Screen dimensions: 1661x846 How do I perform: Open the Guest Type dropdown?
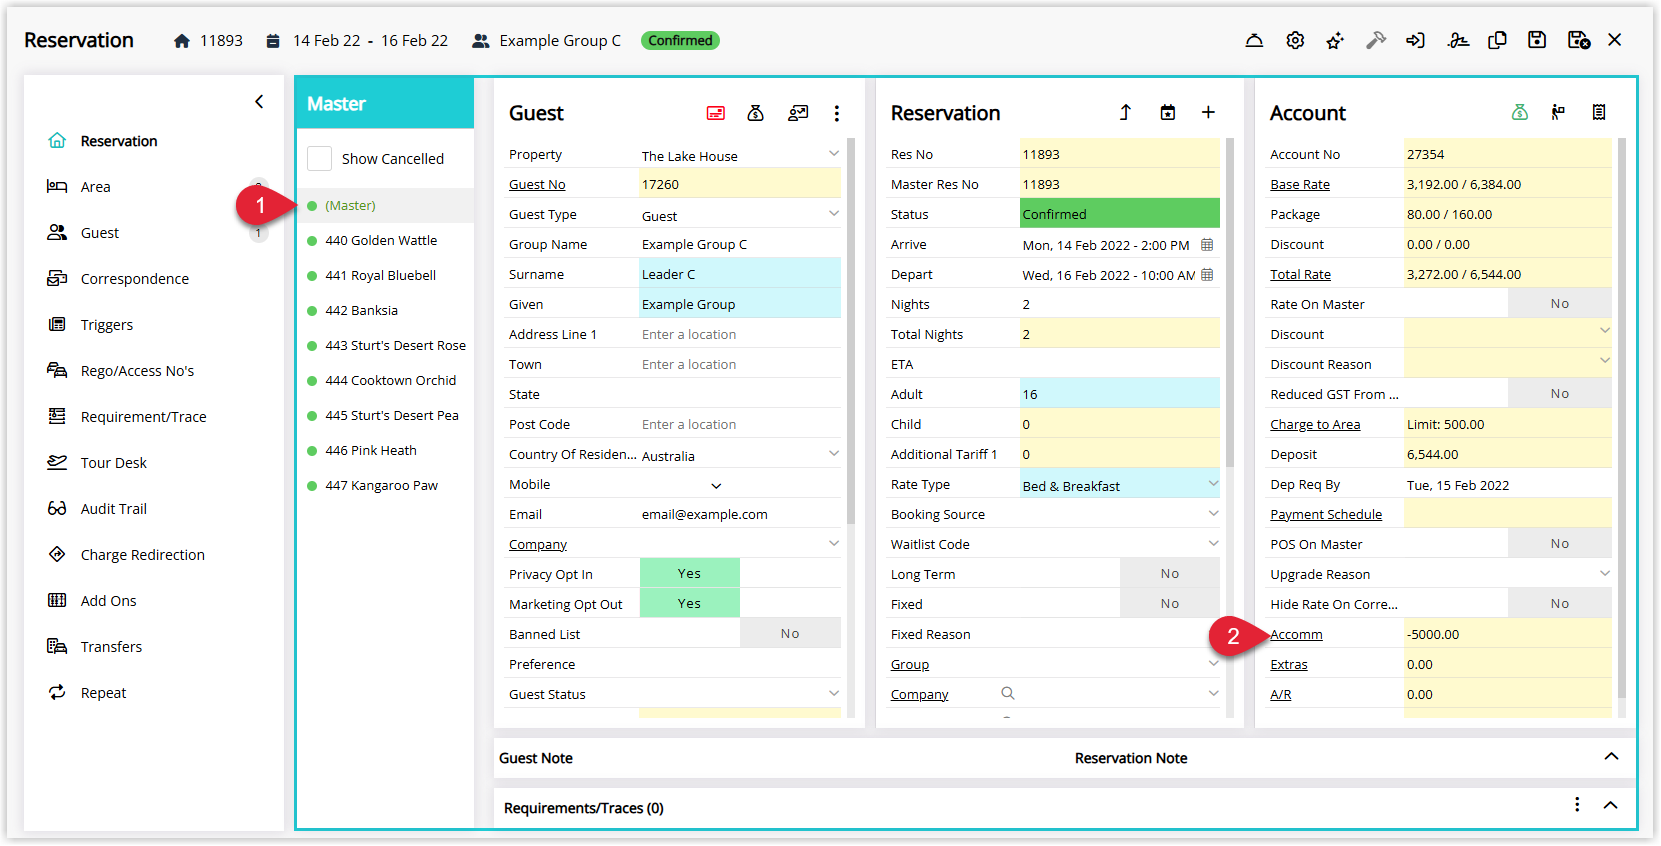click(834, 214)
